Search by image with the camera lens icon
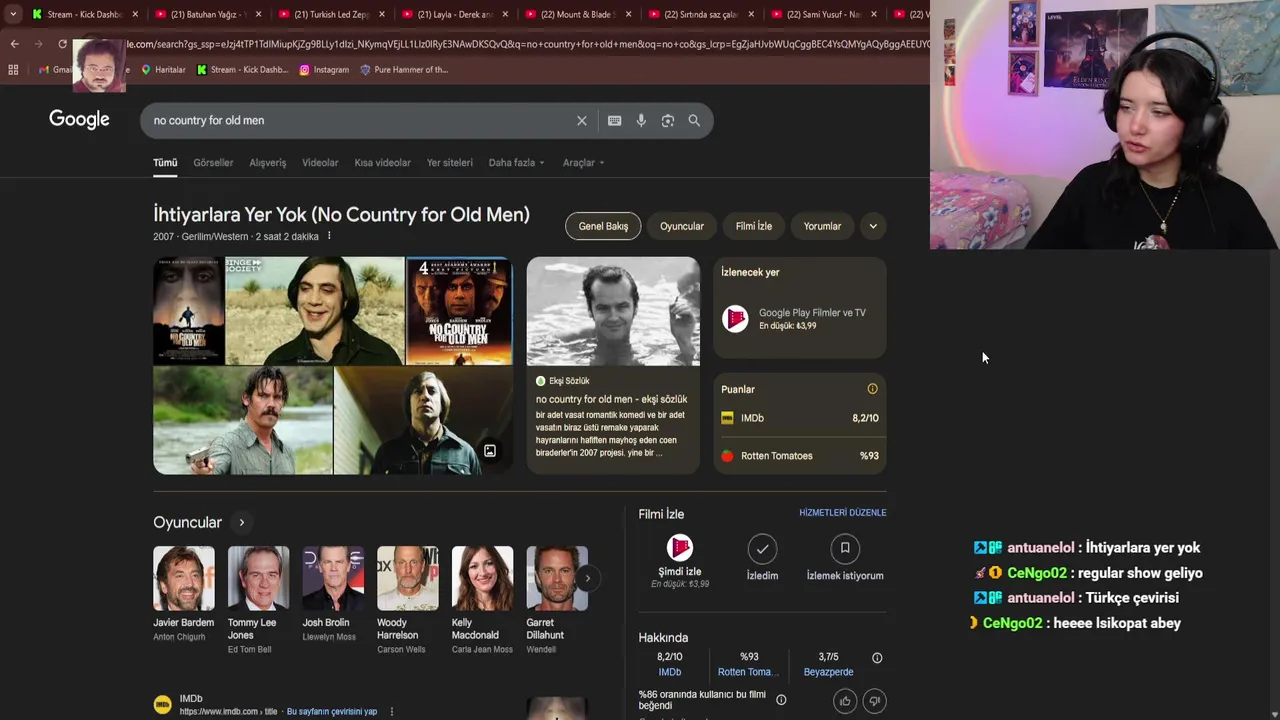Image resolution: width=1280 pixels, height=720 pixels. point(668,121)
